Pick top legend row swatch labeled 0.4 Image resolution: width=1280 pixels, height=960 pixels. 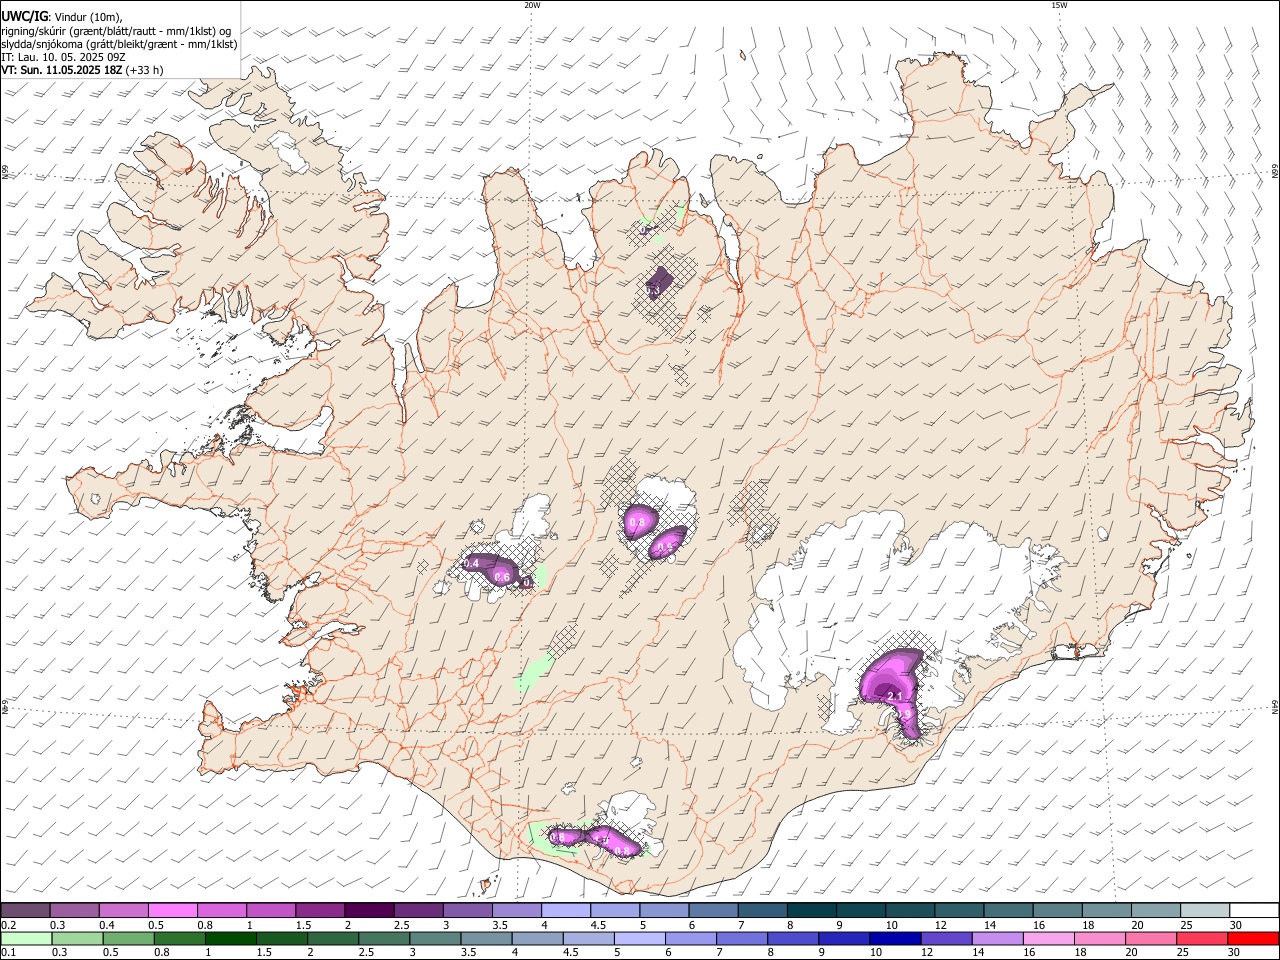tap(123, 910)
